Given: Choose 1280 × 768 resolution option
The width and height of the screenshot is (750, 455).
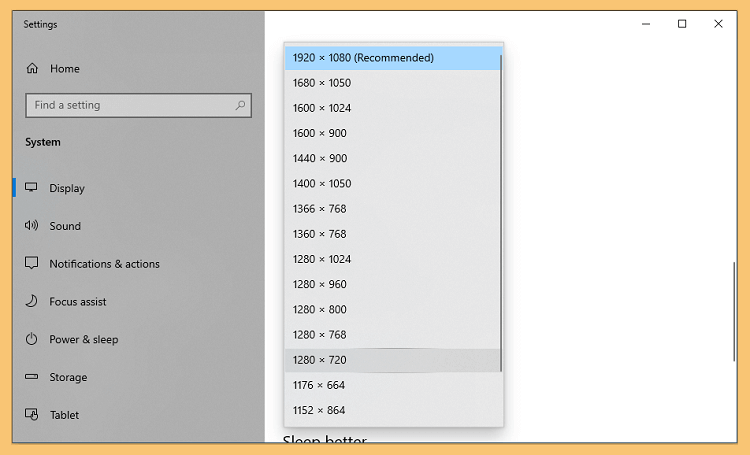Looking at the screenshot, I should (x=393, y=335).
